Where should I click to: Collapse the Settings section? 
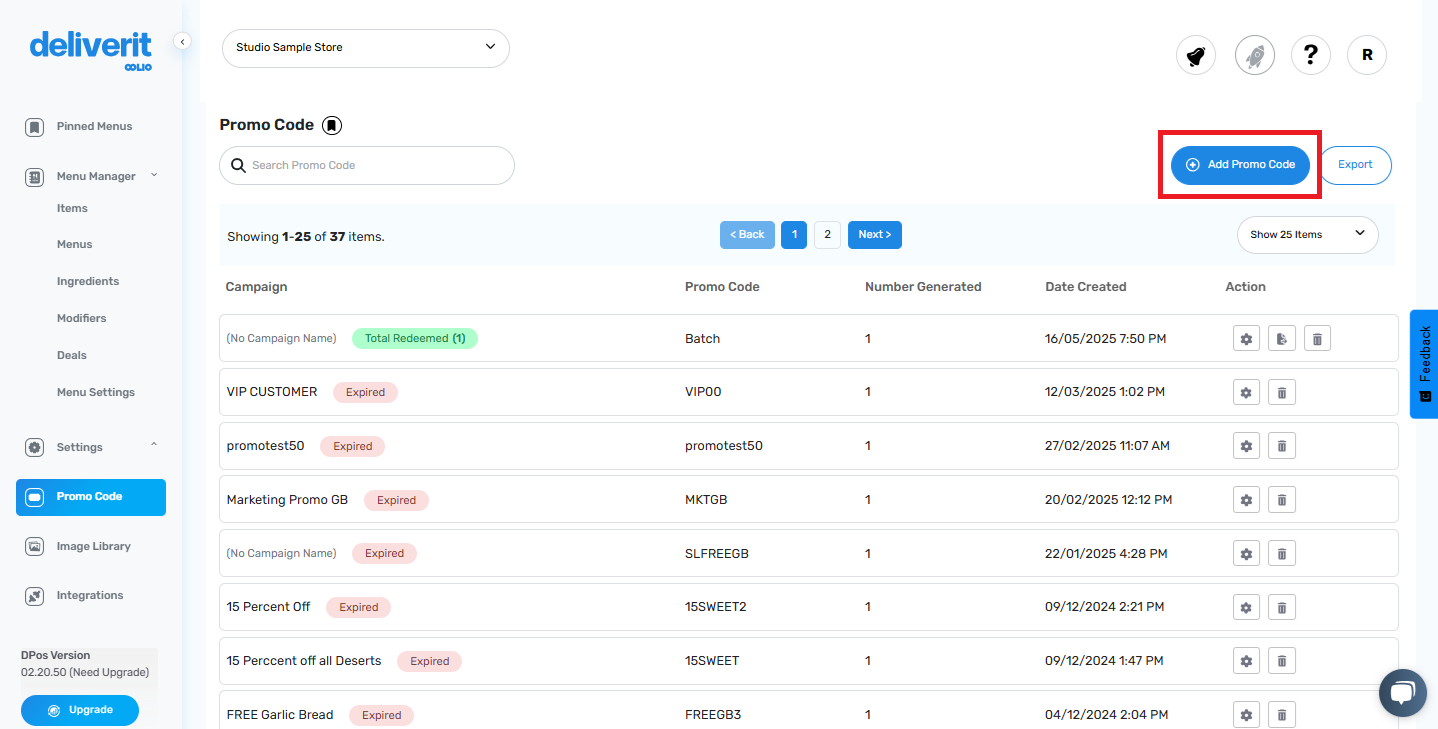coord(153,446)
